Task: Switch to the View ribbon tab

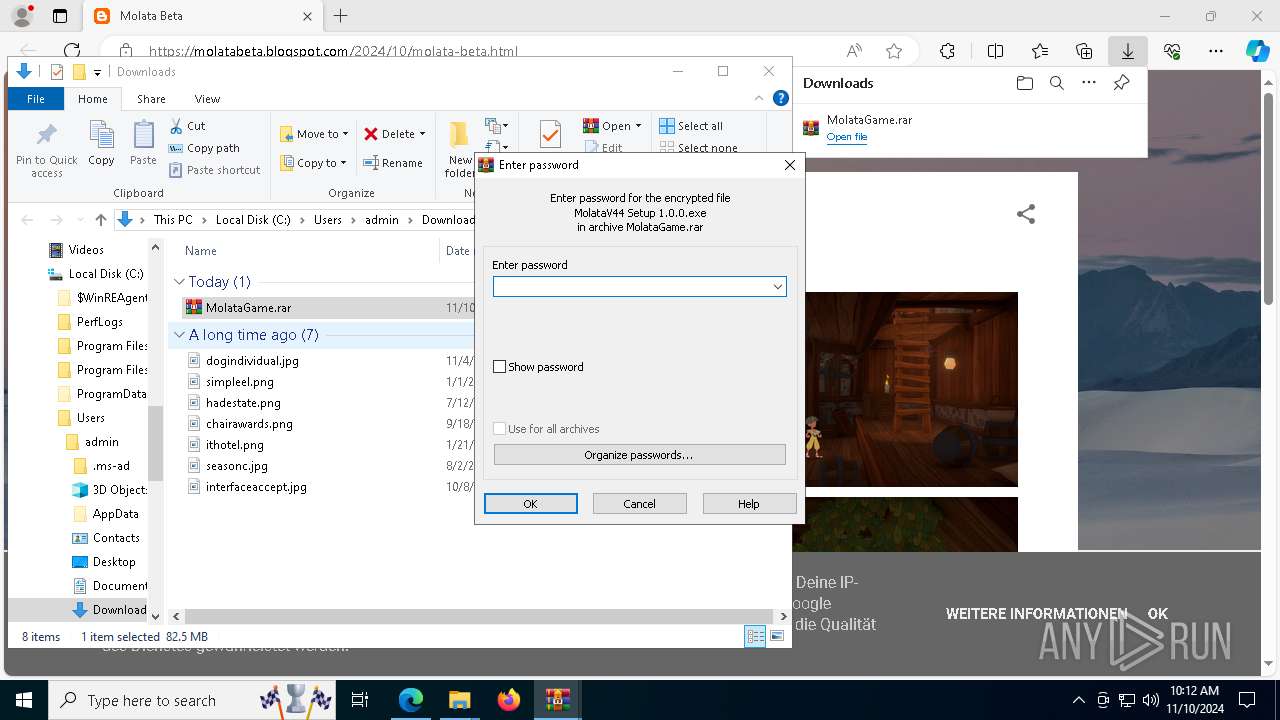Action: 207,99
